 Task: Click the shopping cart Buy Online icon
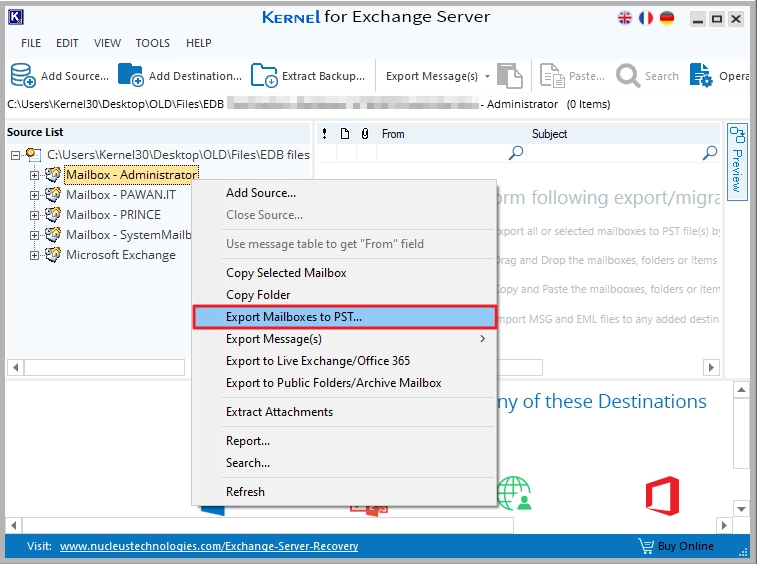pyautogui.click(x=646, y=546)
